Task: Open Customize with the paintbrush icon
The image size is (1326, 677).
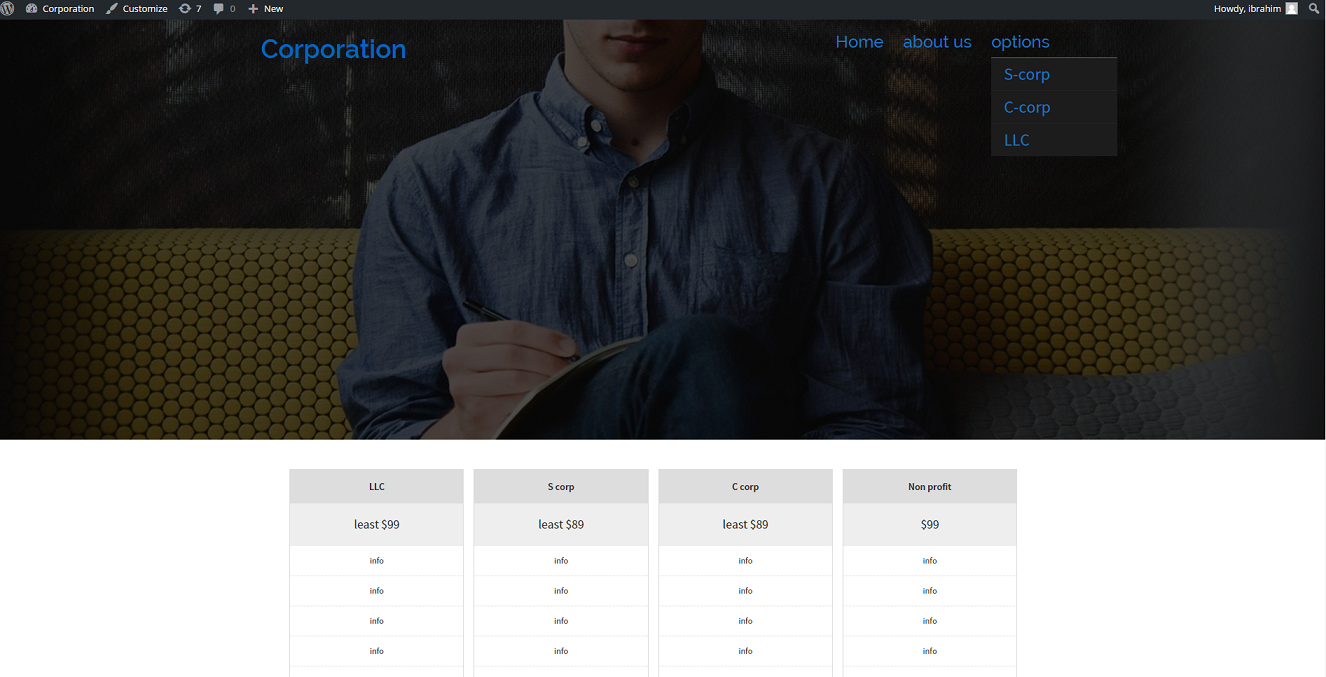Action: point(112,9)
